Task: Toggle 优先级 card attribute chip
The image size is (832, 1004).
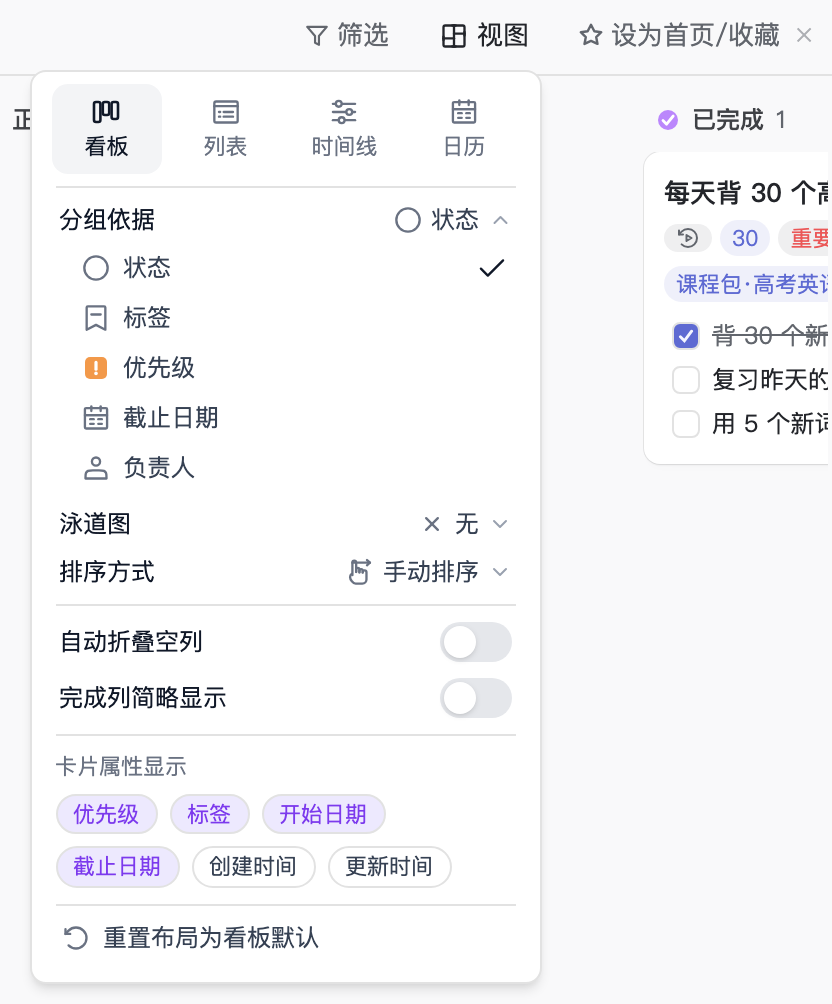Action: point(106,814)
